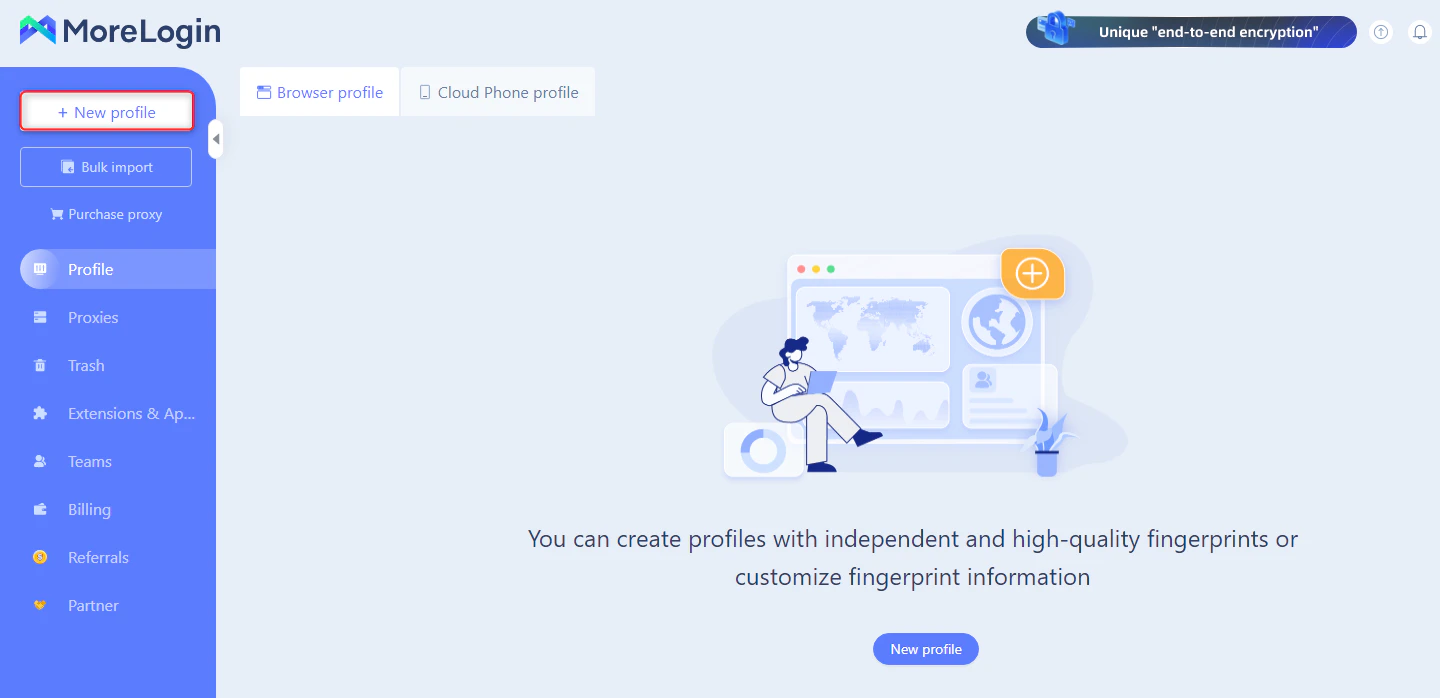Image resolution: width=1440 pixels, height=698 pixels.
Task: Click the Teams people icon
Action: 40,461
